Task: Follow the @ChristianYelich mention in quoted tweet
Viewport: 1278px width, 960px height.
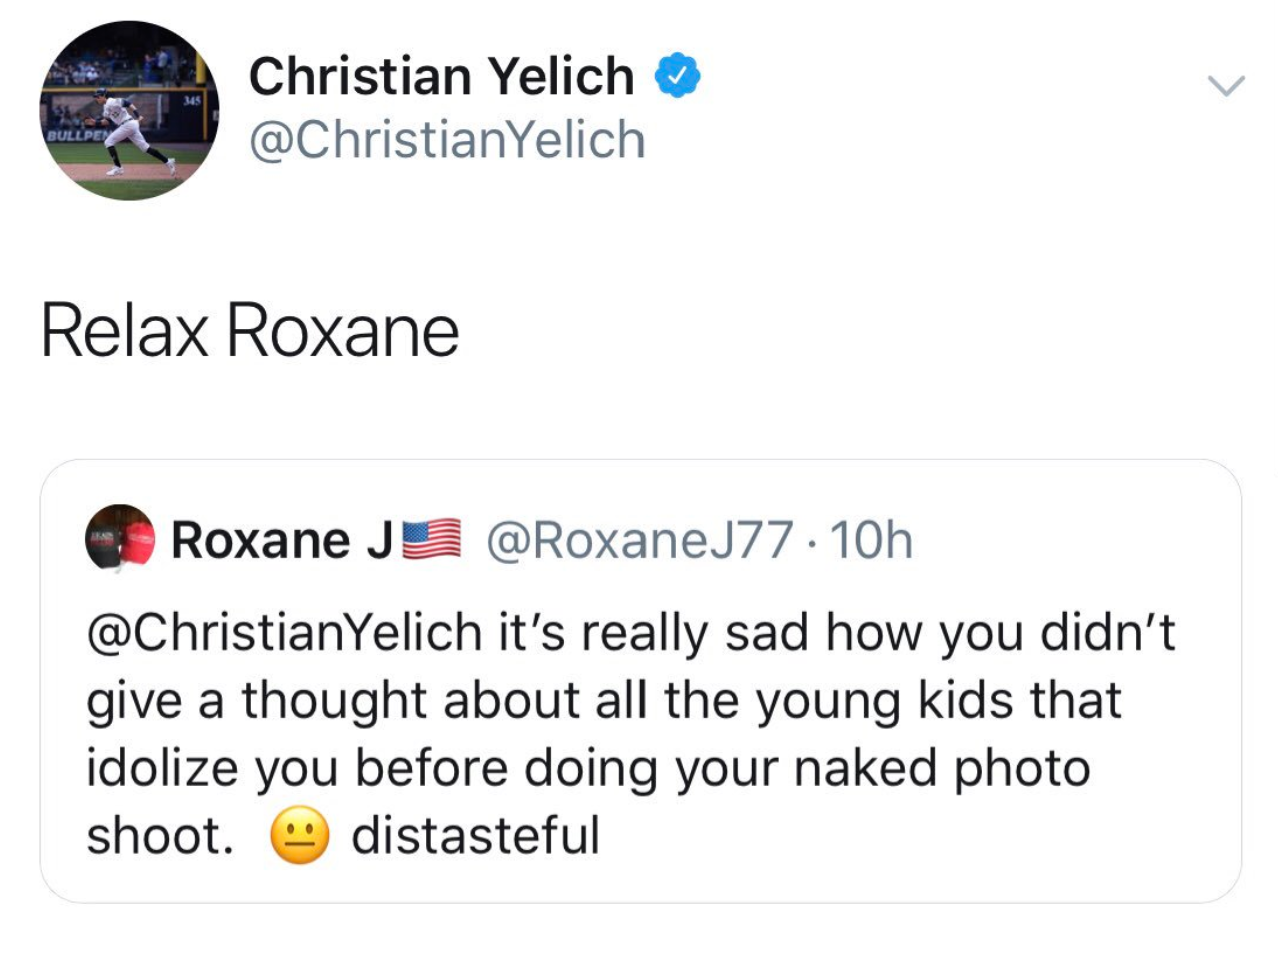Action: click(x=285, y=633)
